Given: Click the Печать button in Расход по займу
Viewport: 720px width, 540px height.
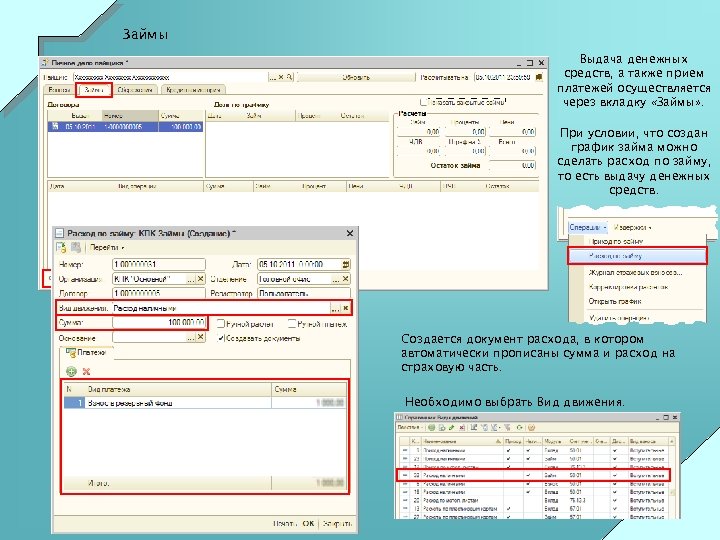Looking at the screenshot, I should coord(285,523).
